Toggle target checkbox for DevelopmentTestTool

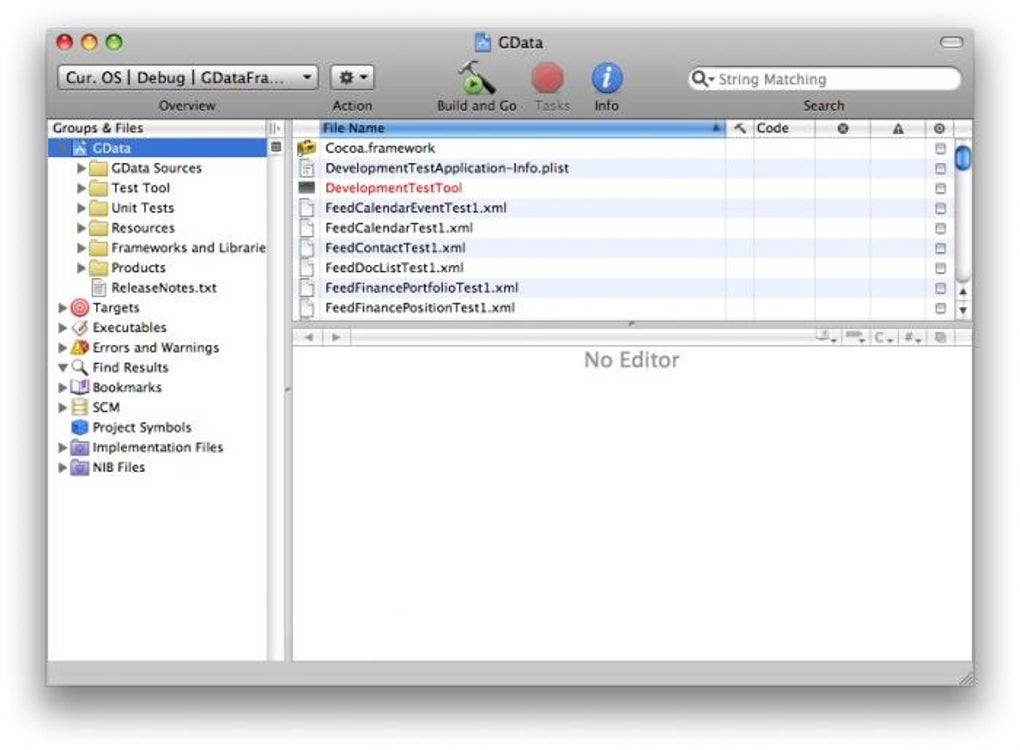tap(940, 188)
